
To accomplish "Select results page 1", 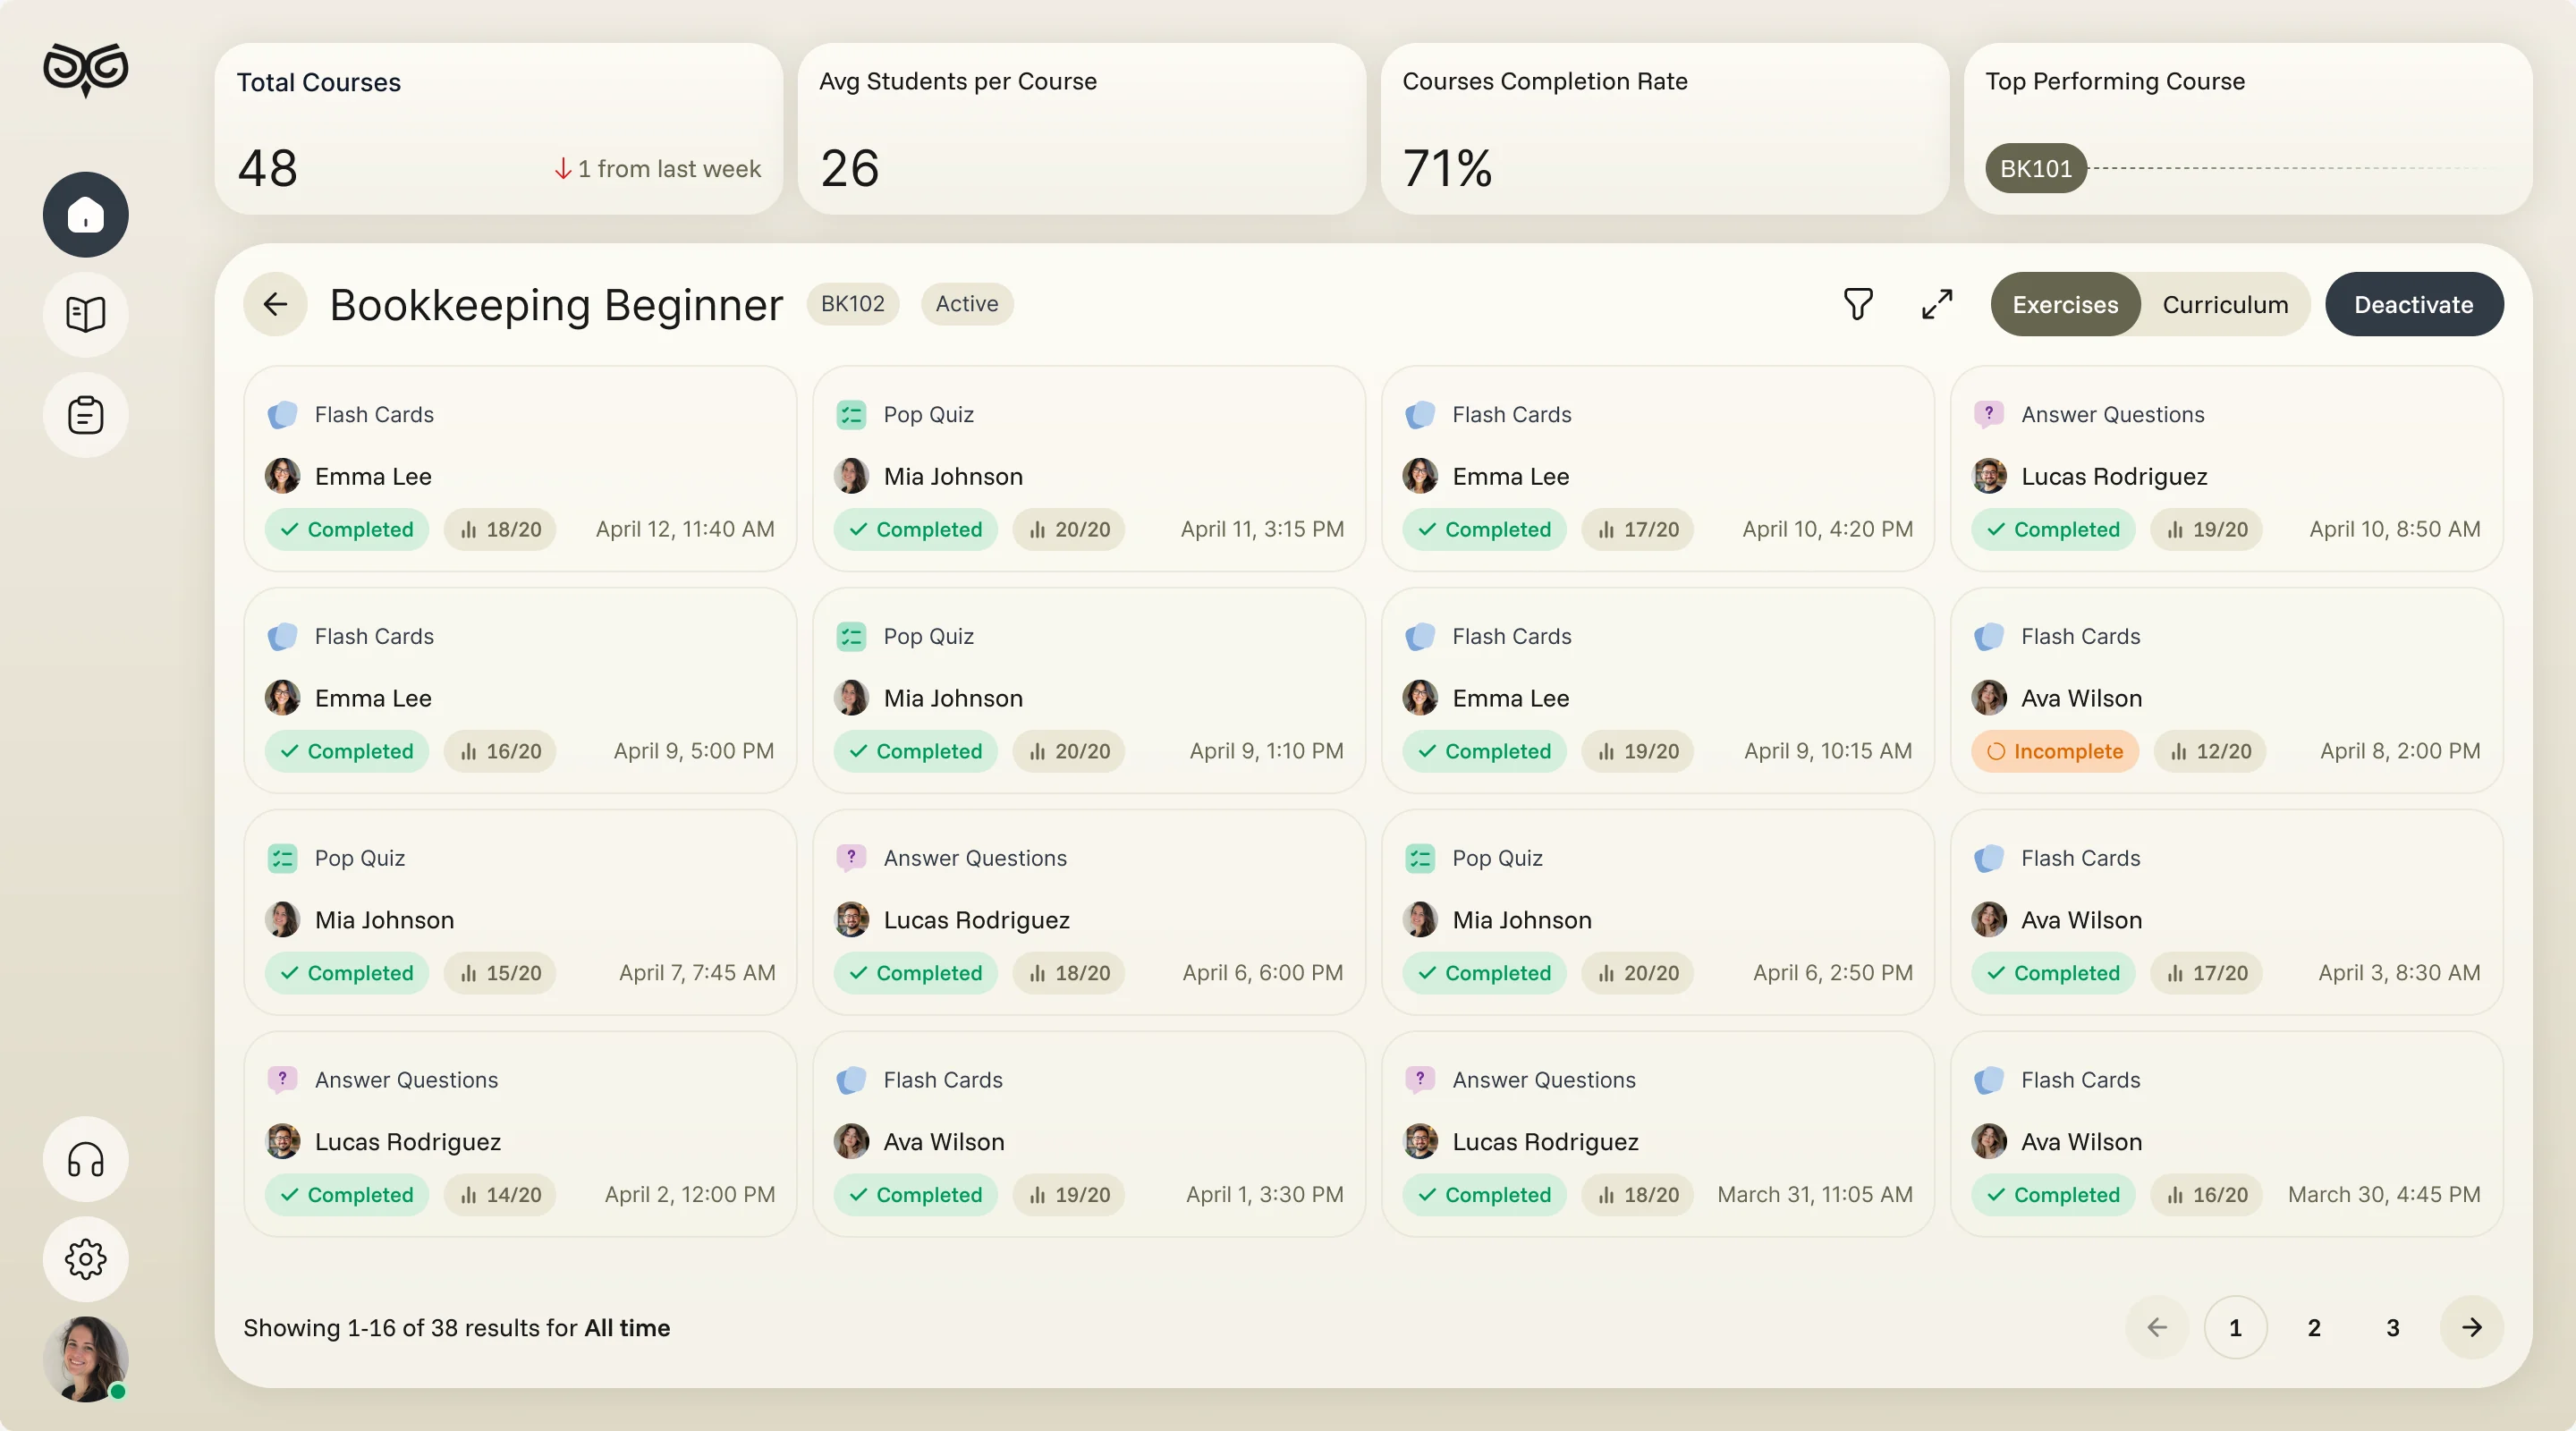I will tap(2235, 1327).
